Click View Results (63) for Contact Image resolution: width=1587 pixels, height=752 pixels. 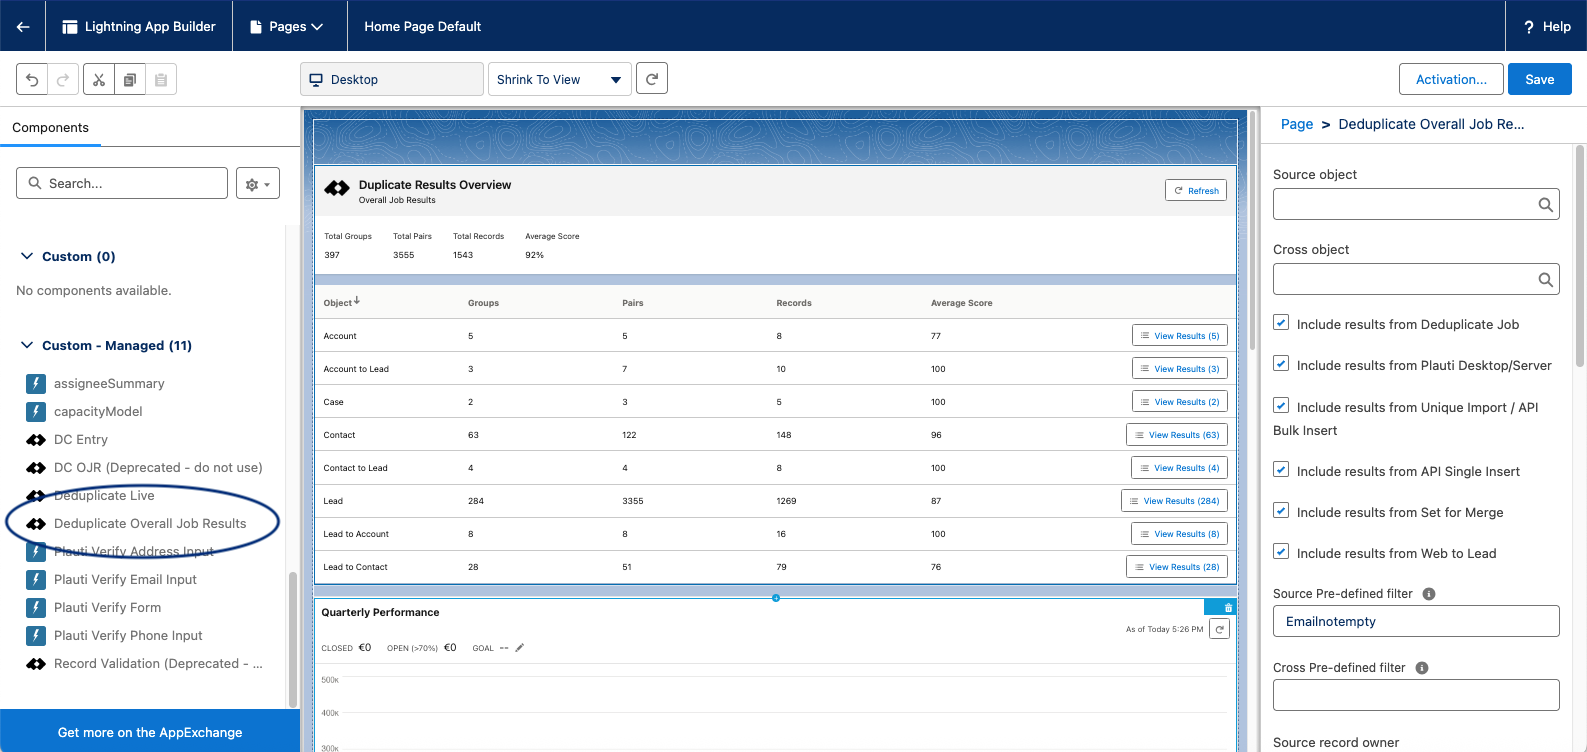pyautogui.click(x=1177, y=435)
